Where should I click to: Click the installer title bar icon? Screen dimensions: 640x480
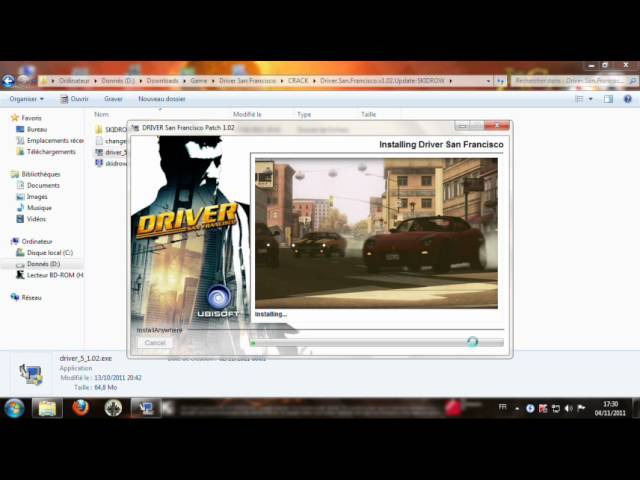click(136, 128)
